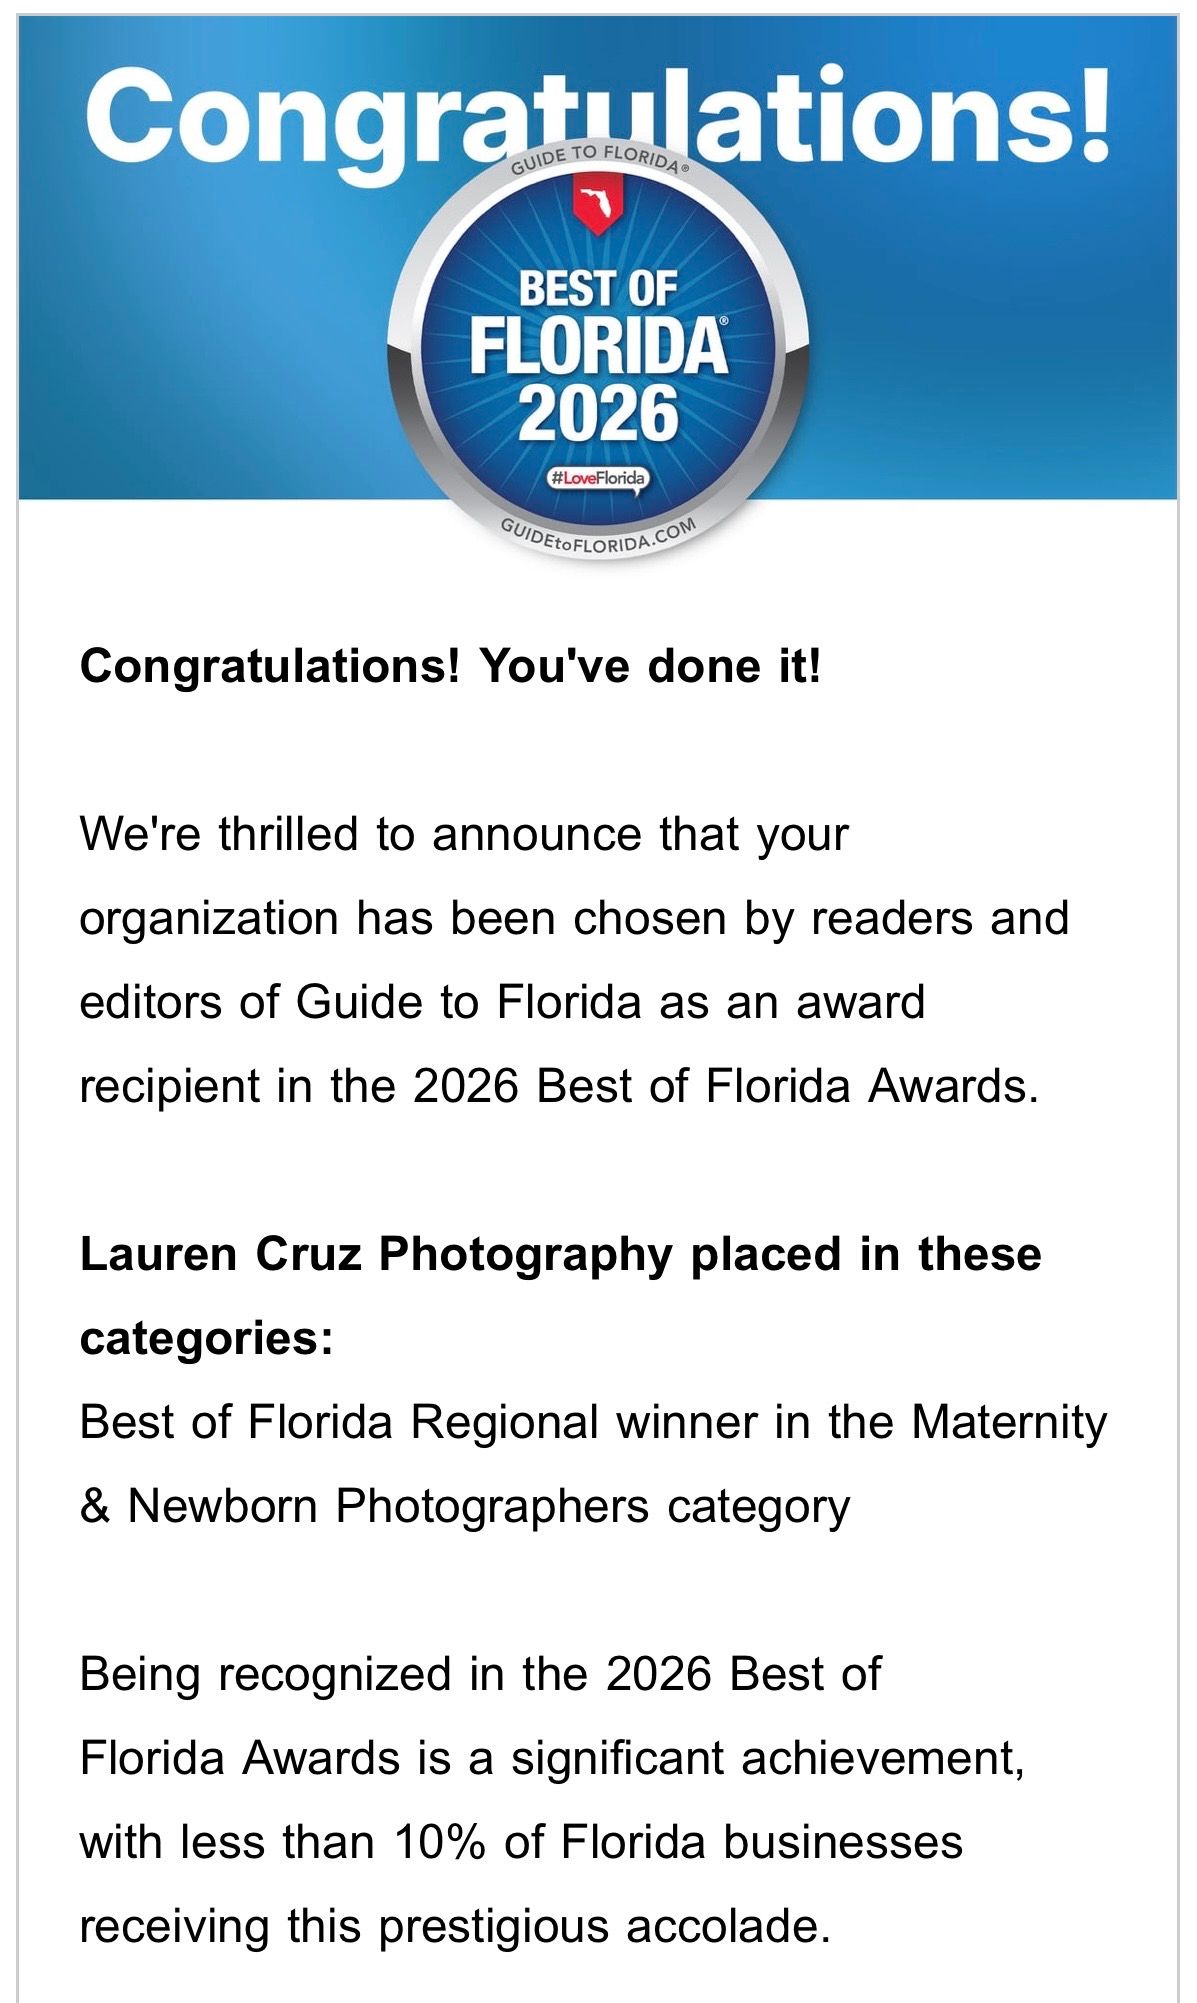This screenshot has height=2003, width=1197.
Task: Select the 'receiving this prestigious accolade.' line
Action: (x=455, y=1927)
